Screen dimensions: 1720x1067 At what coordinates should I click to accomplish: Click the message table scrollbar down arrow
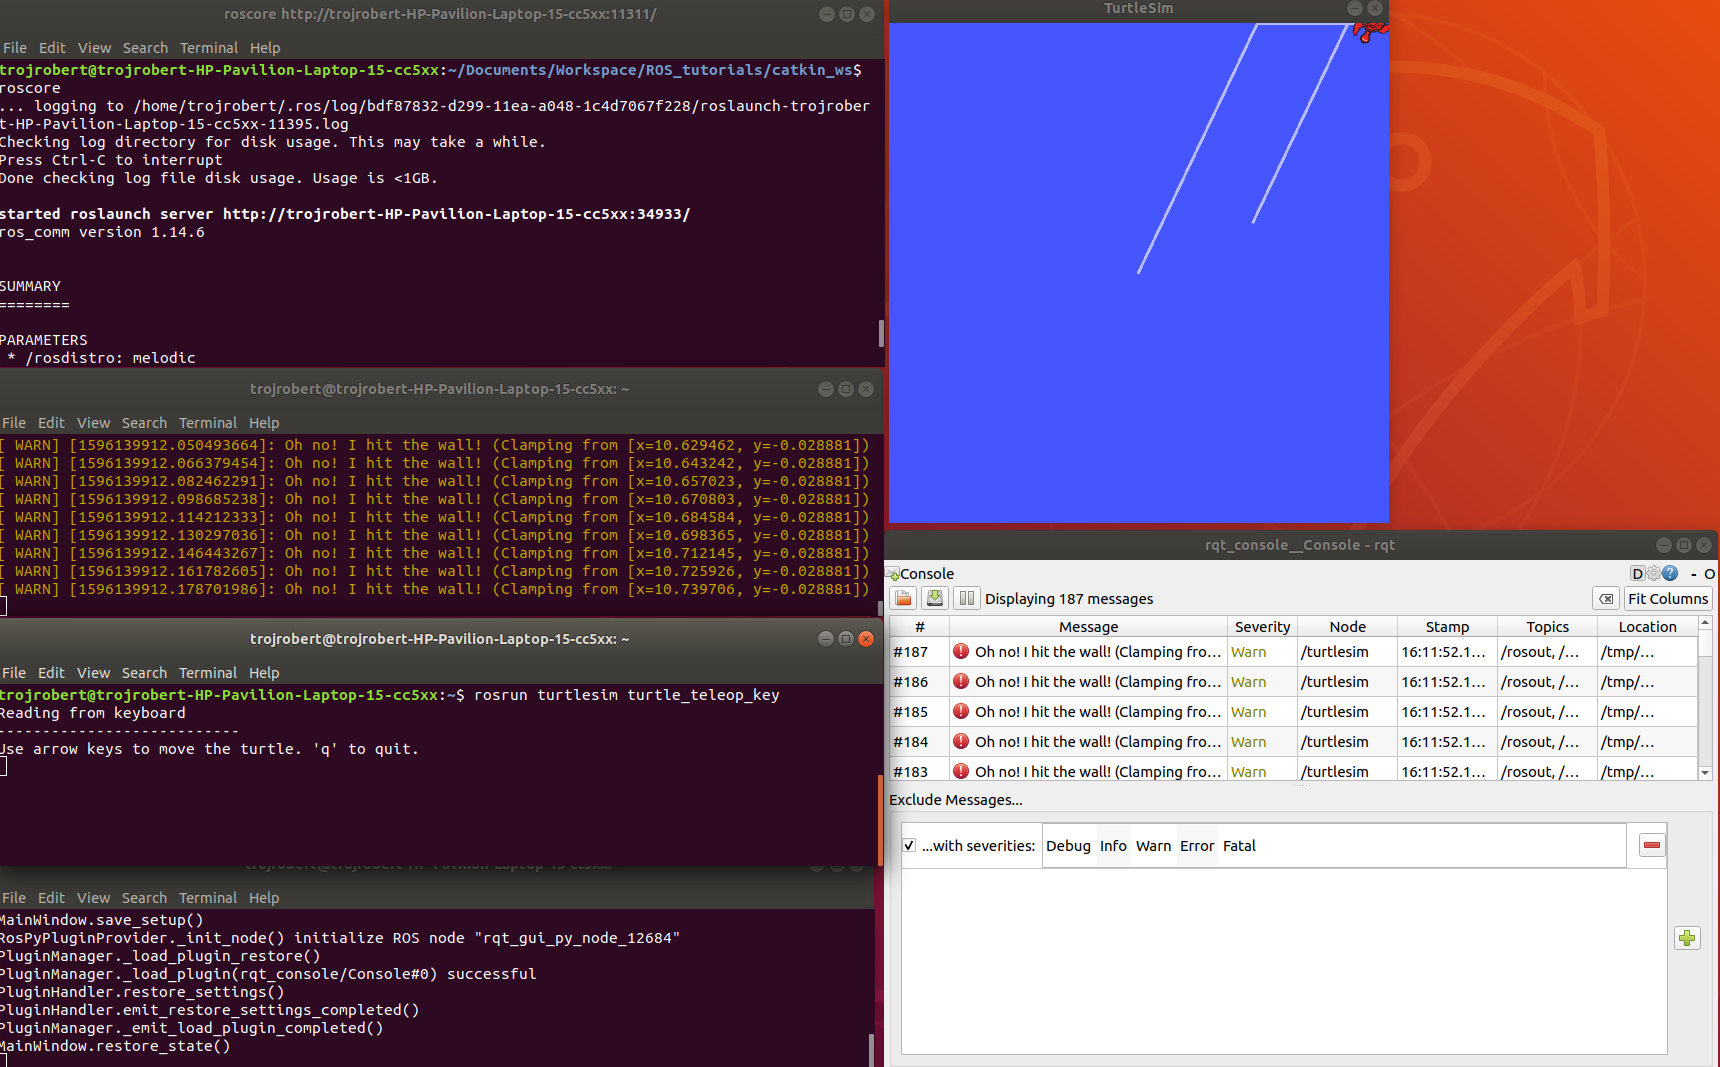point(1705,773)
